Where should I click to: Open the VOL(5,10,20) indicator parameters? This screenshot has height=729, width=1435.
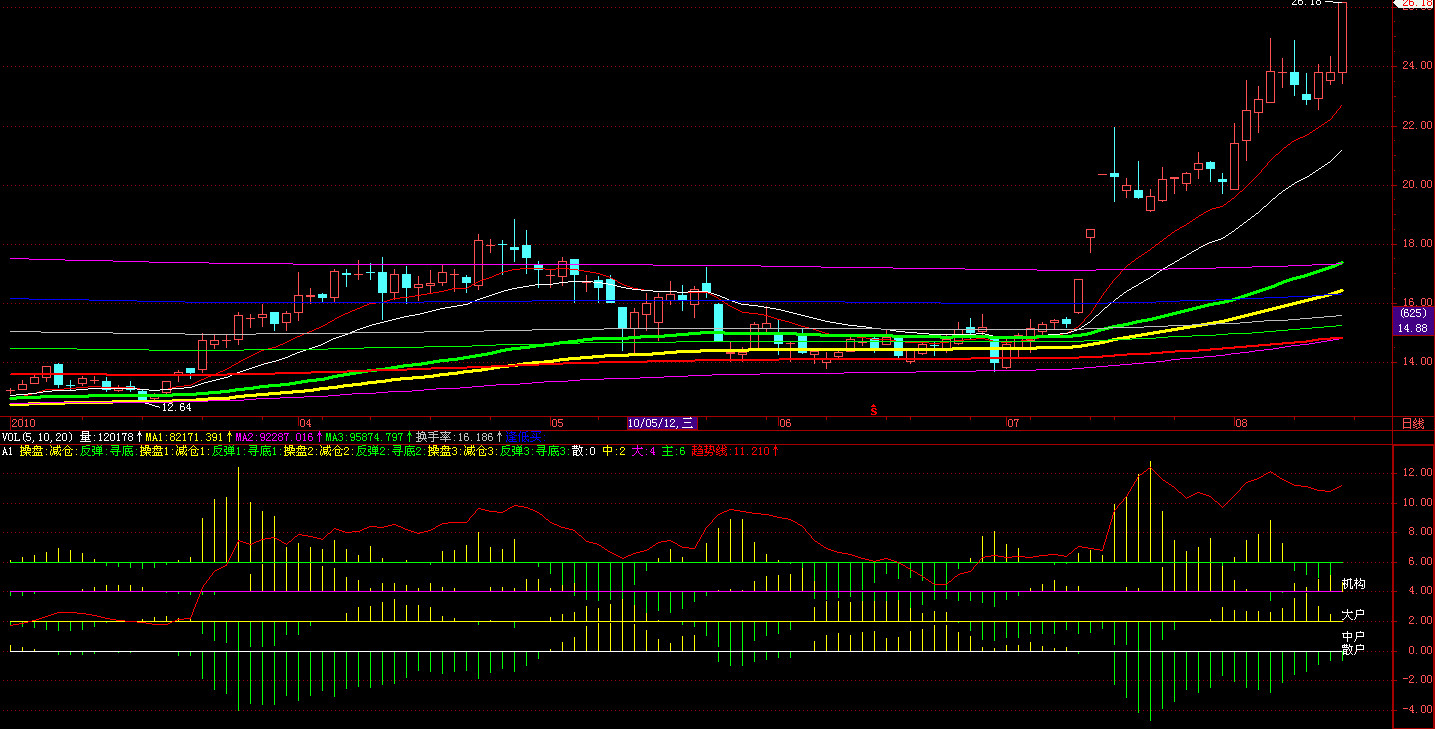point(37,437)
